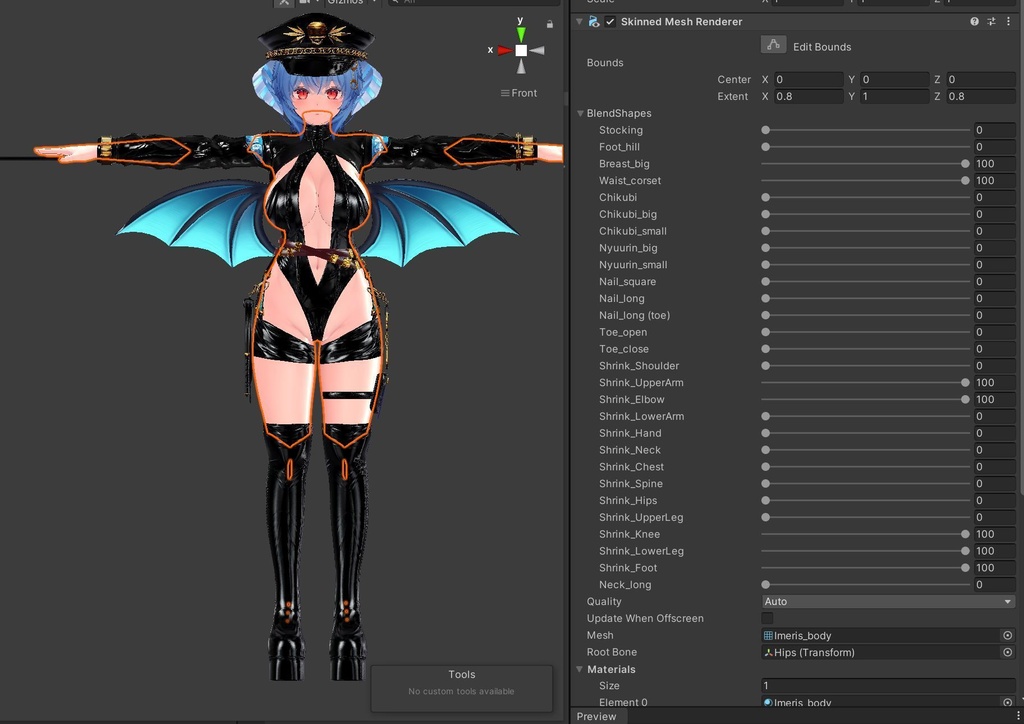The width and height of the screenshot is (1024, 724).
Task: Toggle the Front view projection label
Action: click(519, 93)
